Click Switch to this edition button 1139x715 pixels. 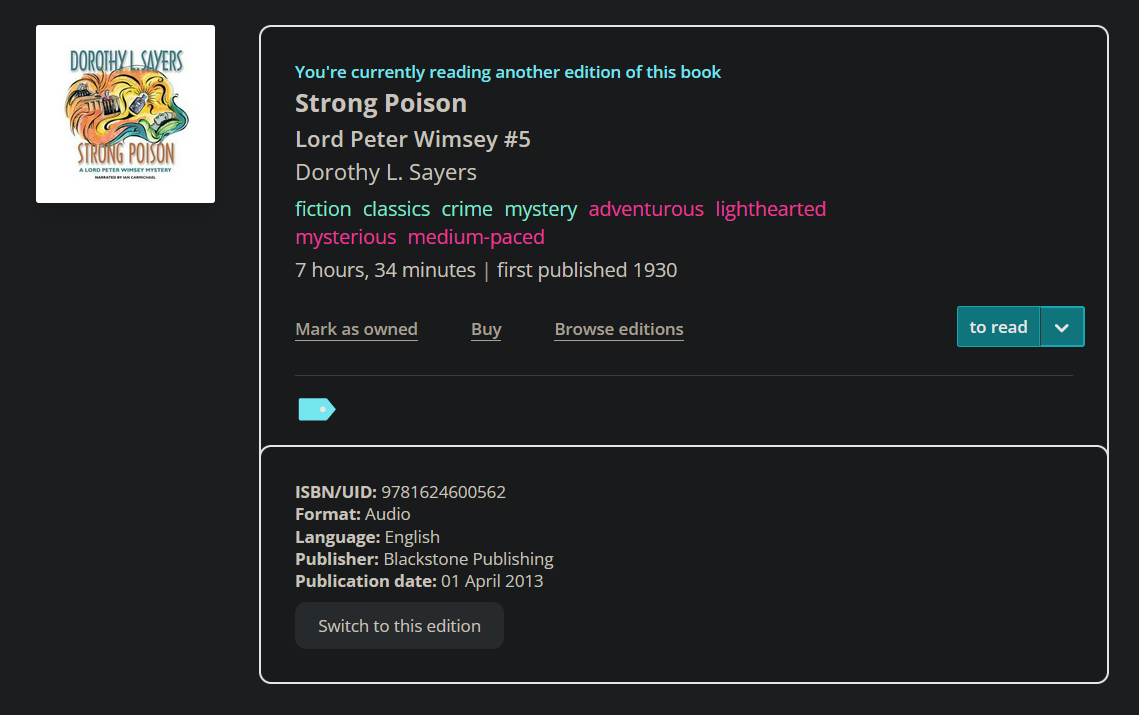(399, 626)
